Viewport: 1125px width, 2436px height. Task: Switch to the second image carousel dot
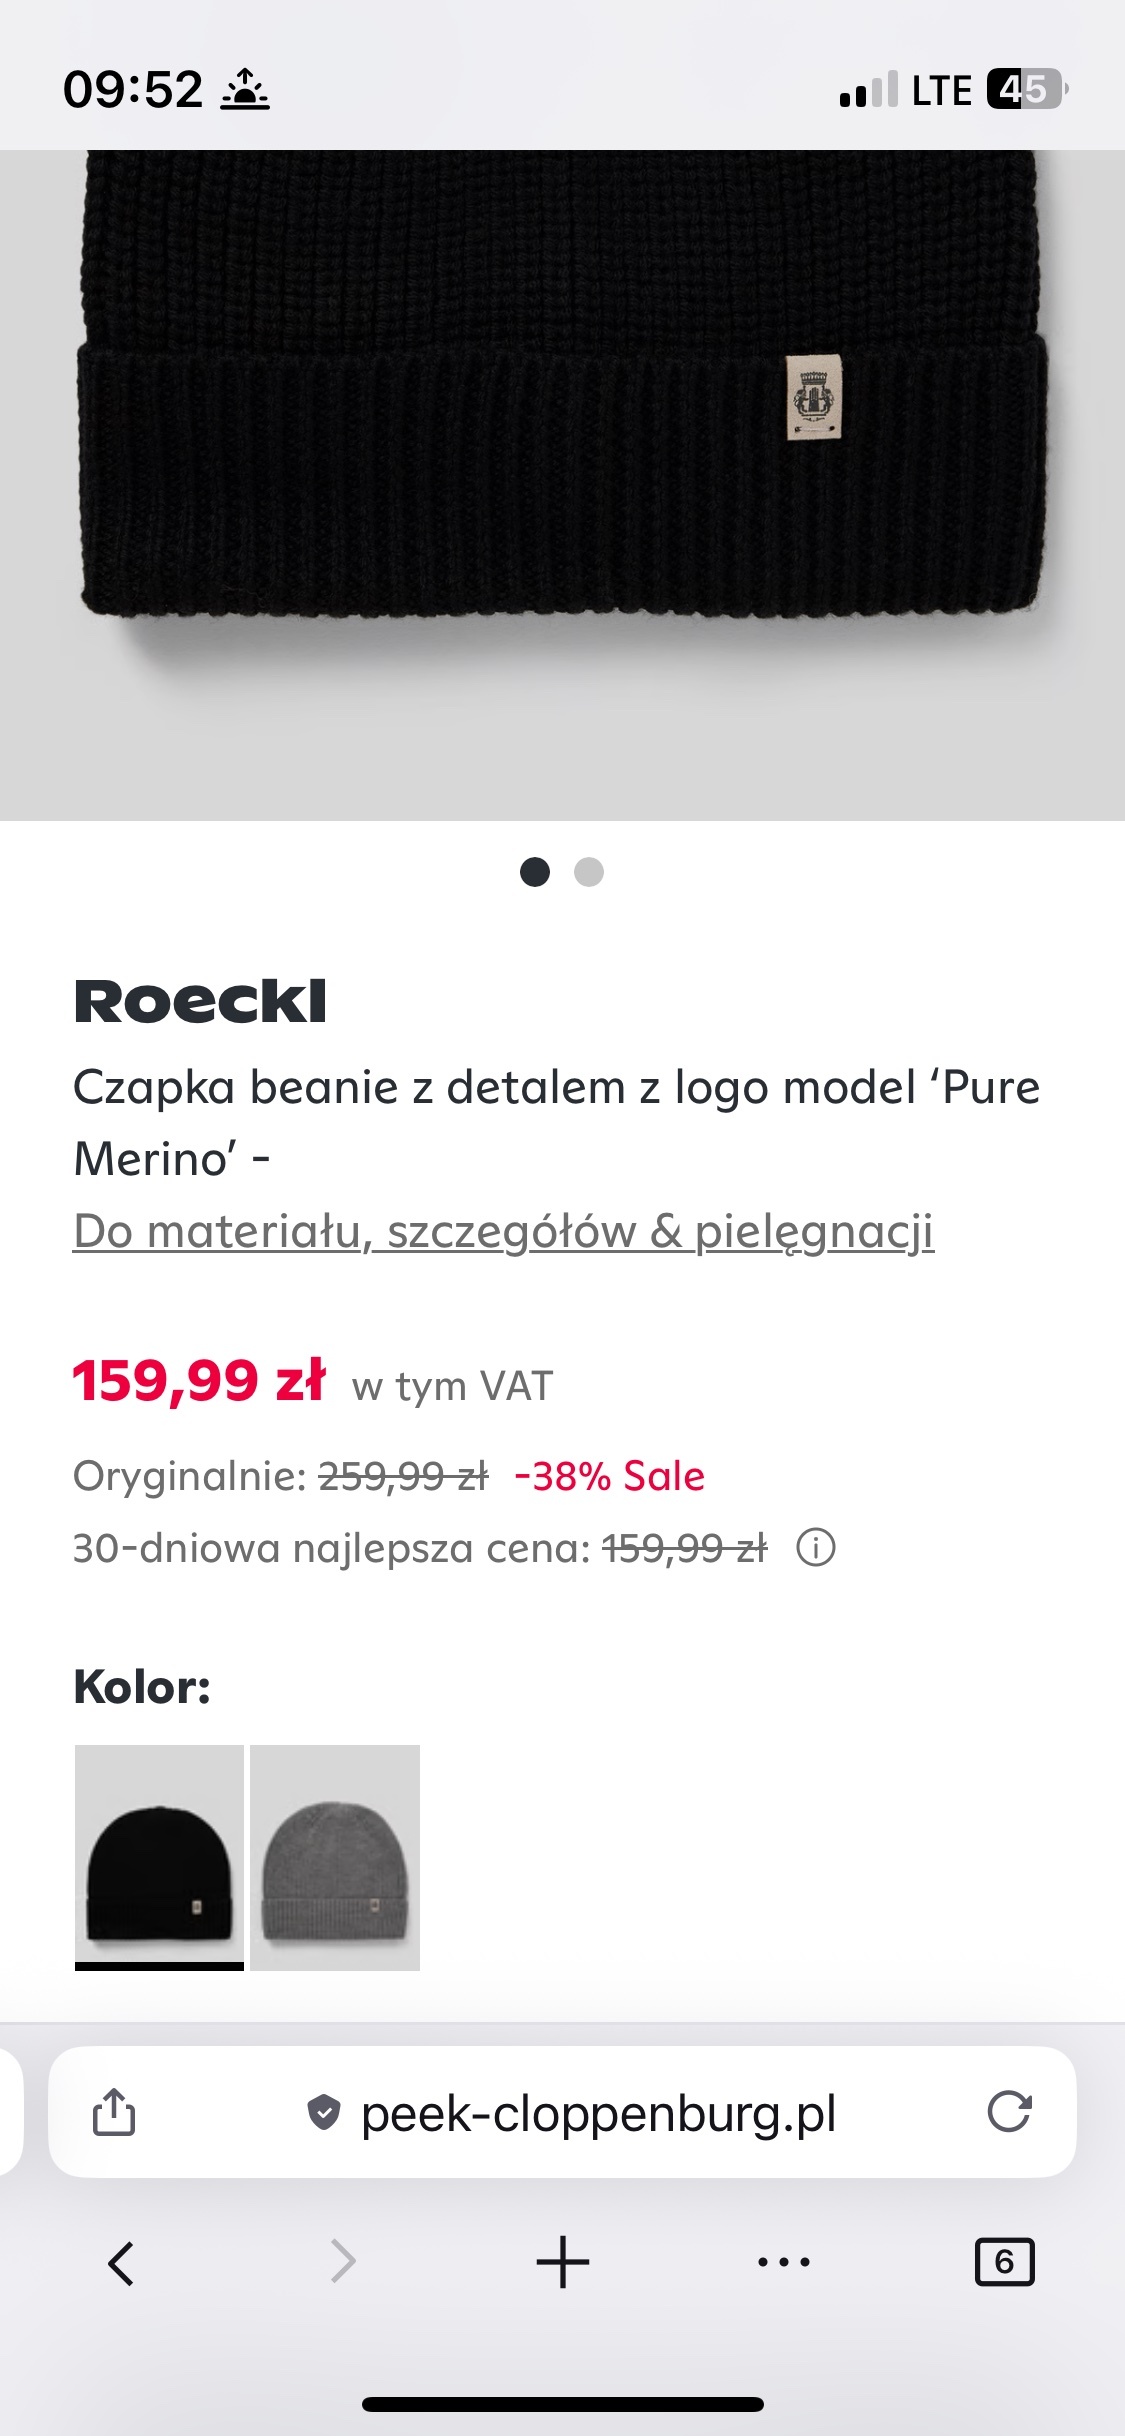tap(589, 872)
